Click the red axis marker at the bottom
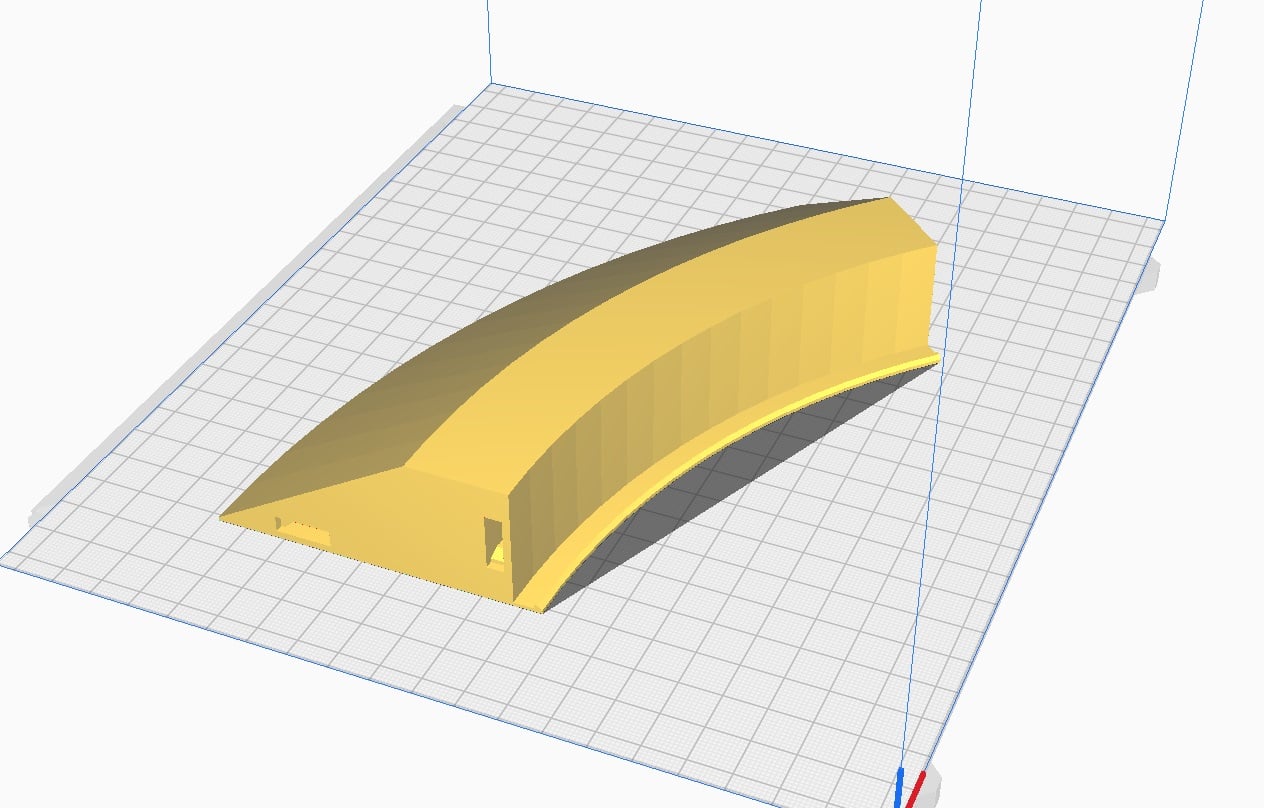This screenshot has width=1264, height=808. 917,785
